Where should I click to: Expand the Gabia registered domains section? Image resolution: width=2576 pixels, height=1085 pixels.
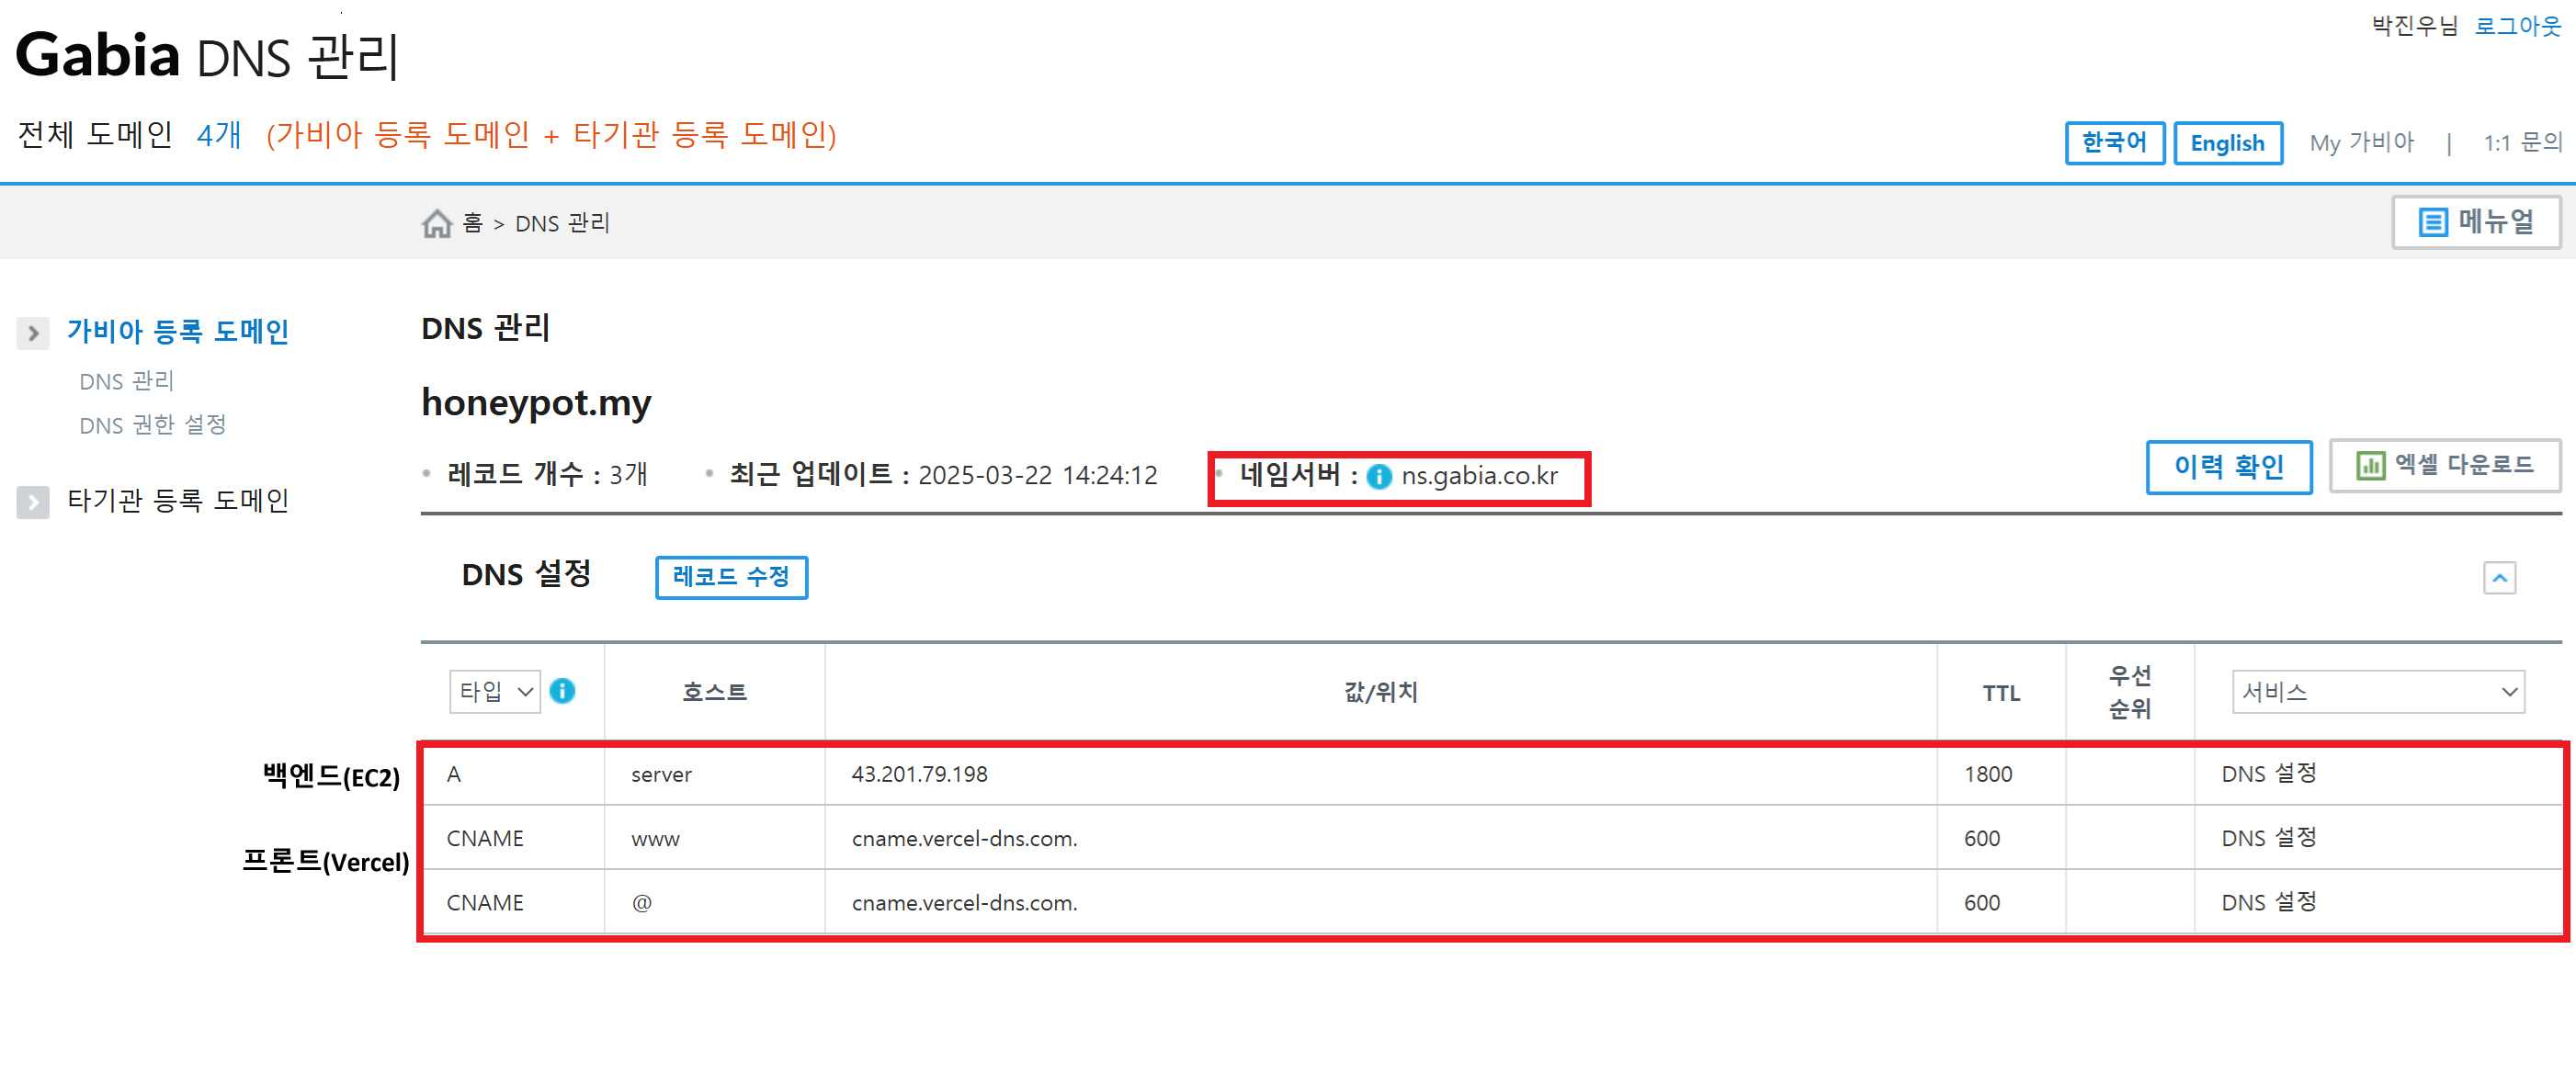coord(33,333)
